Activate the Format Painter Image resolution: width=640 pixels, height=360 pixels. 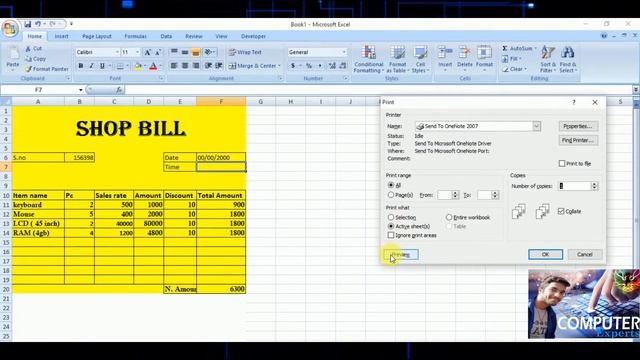[47, 69]
